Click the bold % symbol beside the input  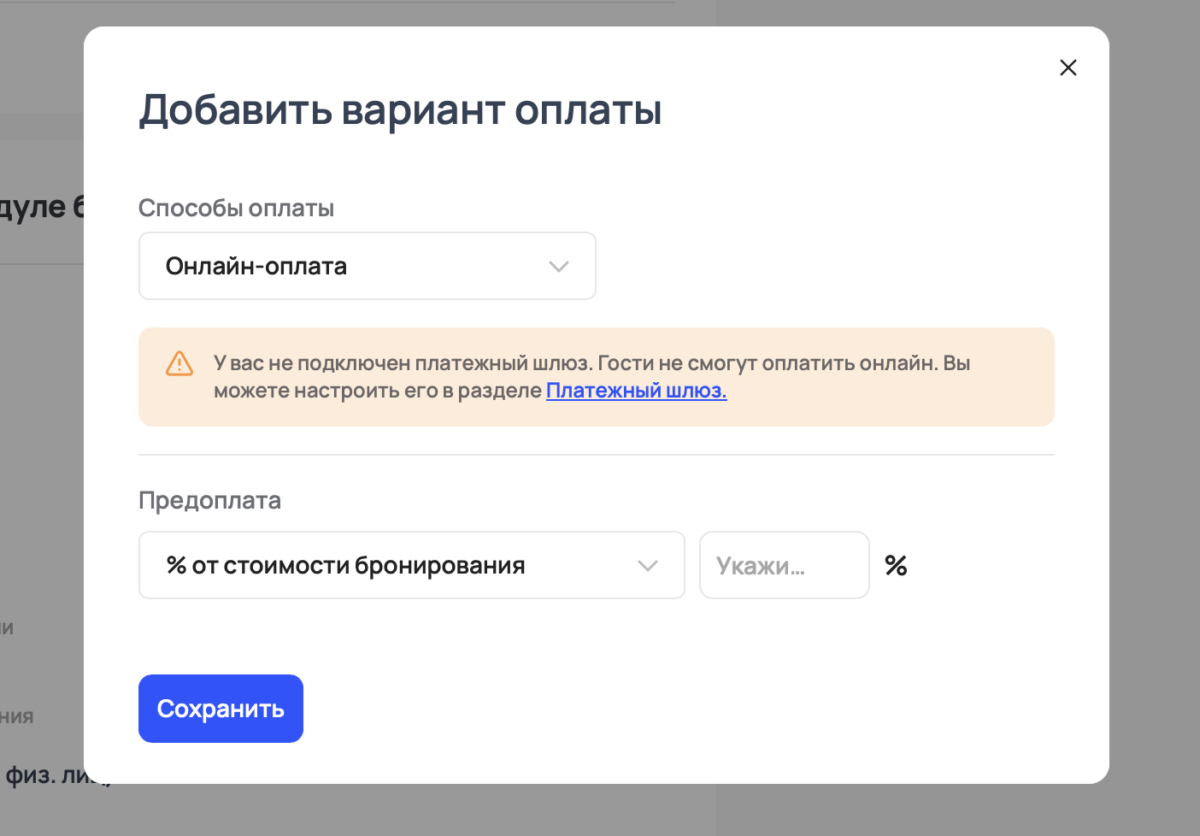896,564
